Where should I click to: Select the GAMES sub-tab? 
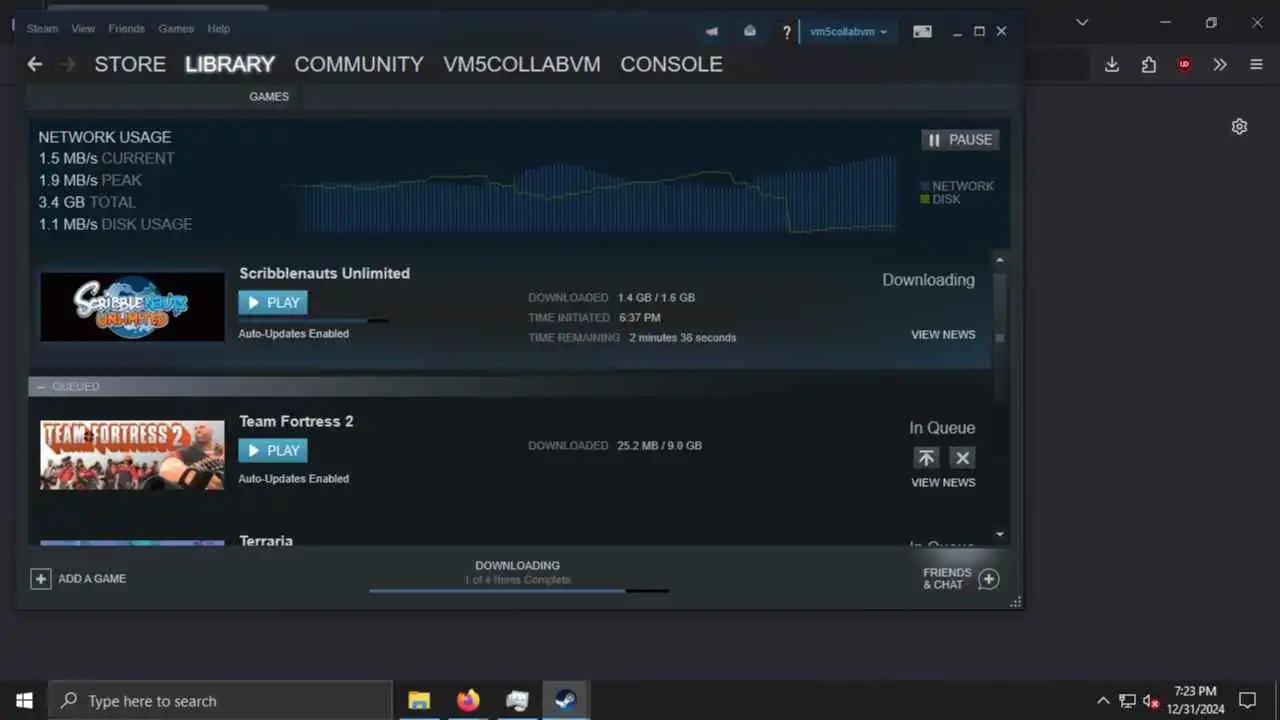[269, 97]
